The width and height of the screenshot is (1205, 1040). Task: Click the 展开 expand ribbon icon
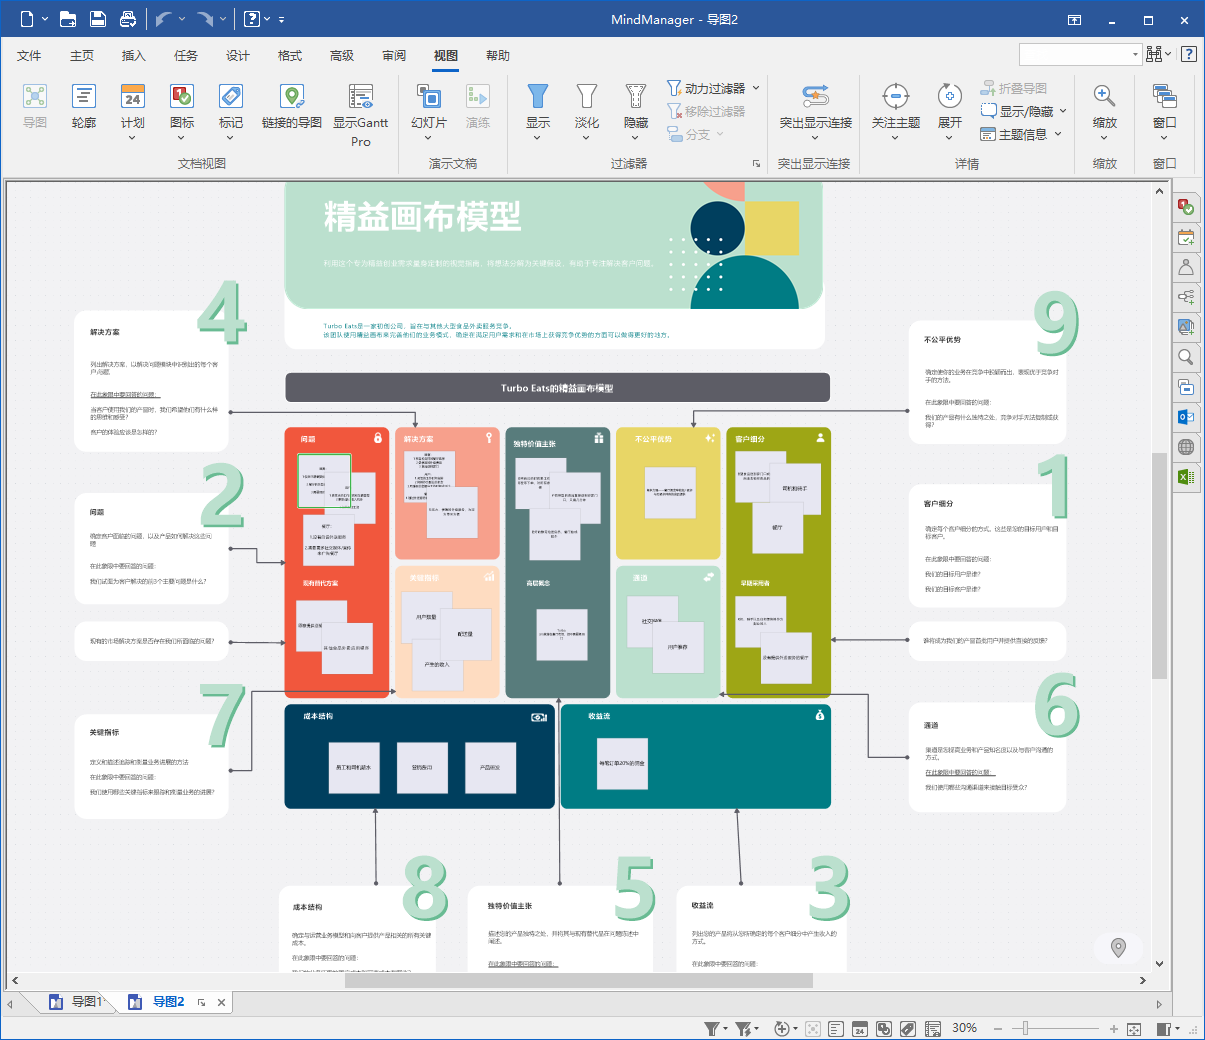[950, 96]
